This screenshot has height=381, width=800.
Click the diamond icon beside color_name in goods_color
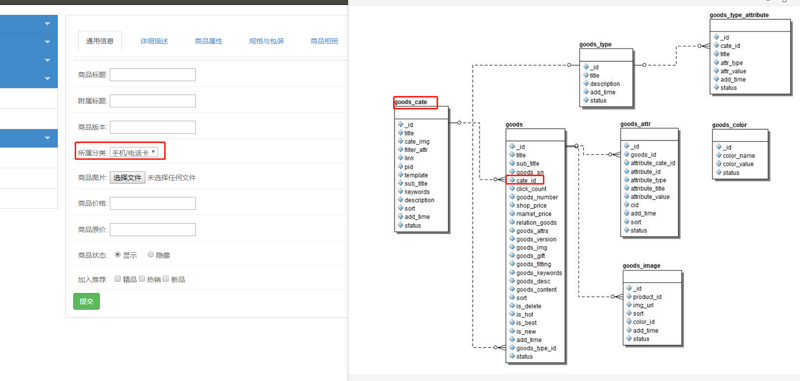pyautogui.click(x=718, y=156)
